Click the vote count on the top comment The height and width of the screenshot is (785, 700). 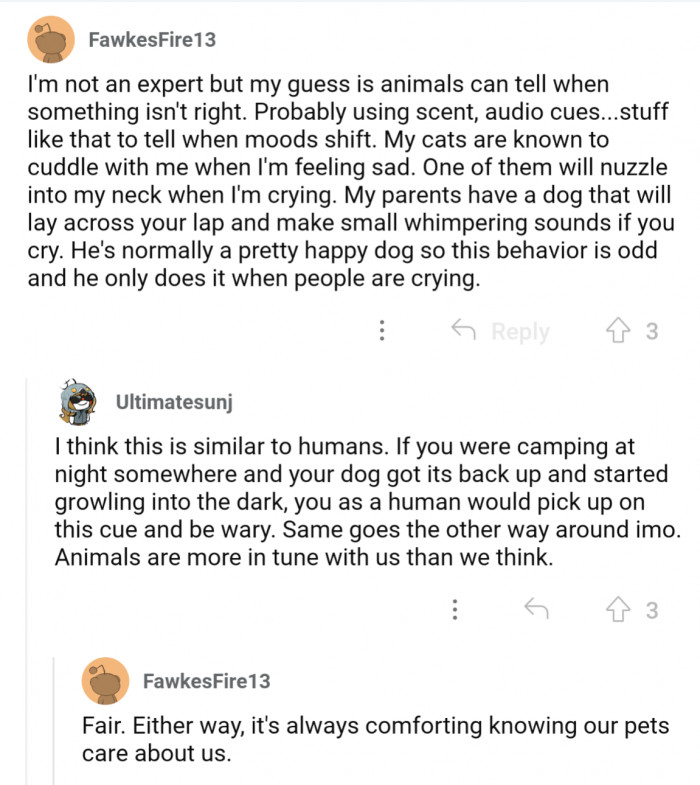click(x=651, y=331)
